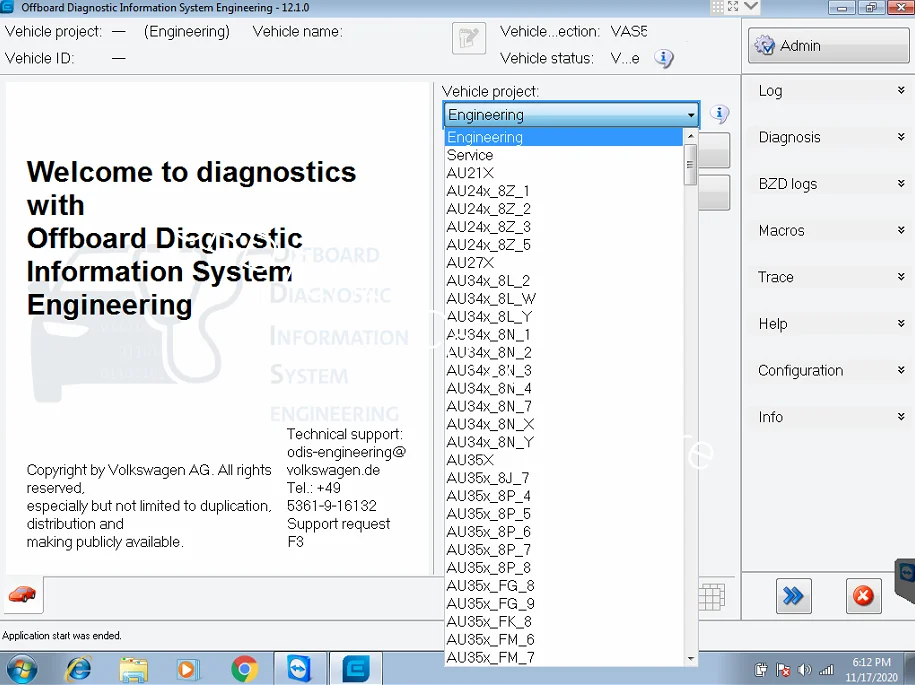The image size is (915, 685).
Task: Click project list scroll down arrow
Action: [690, 658]
